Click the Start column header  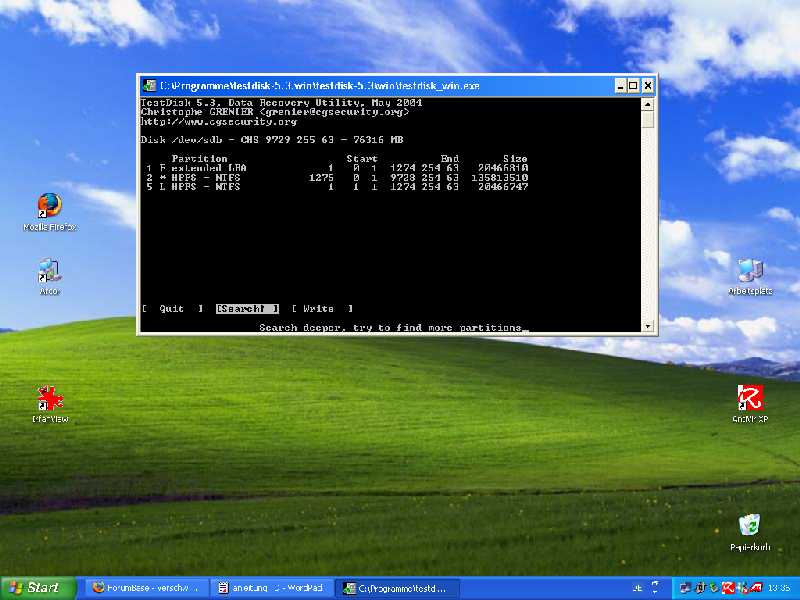(x=362, y=158)
